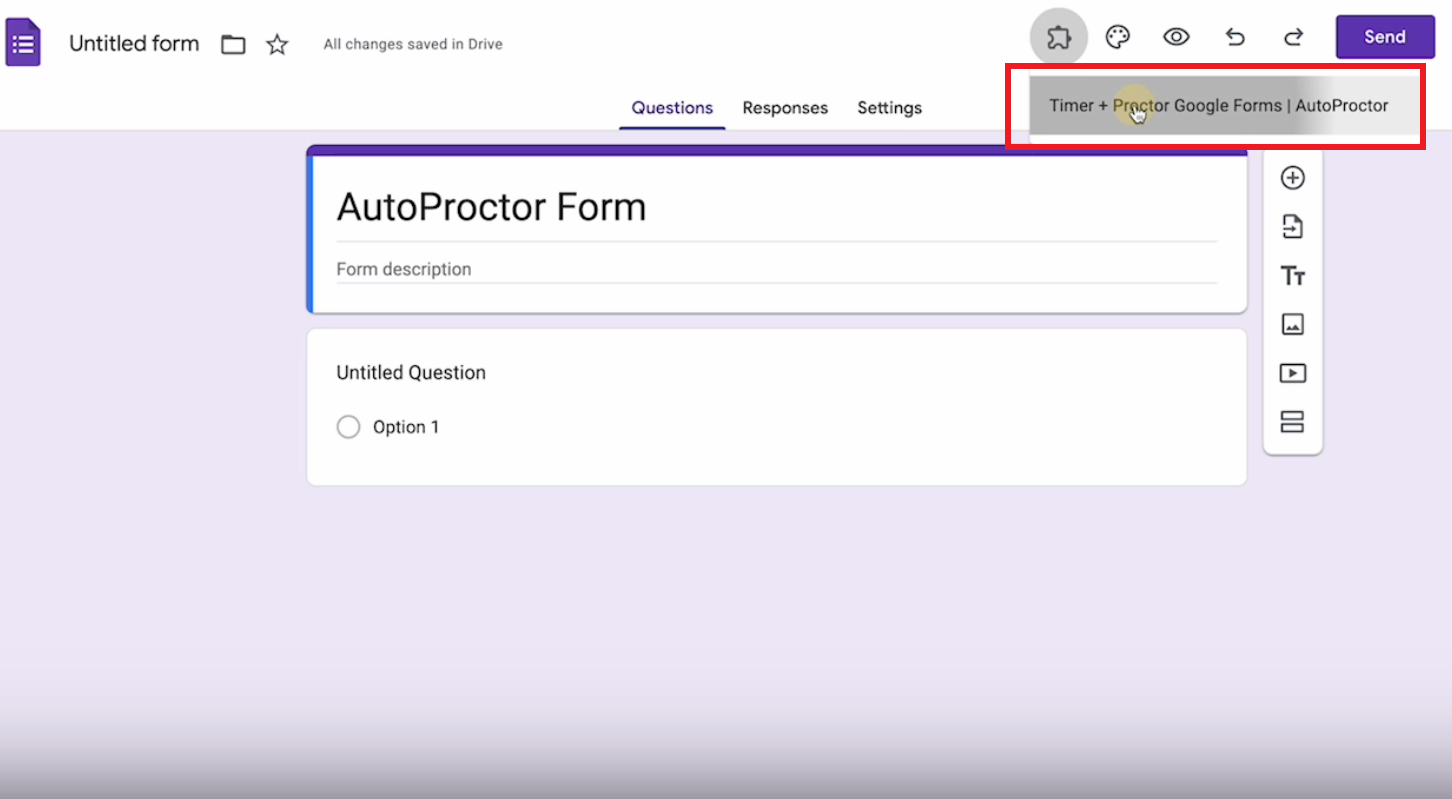The image size is (1452, 799).
Task: Click the import questions icon
Action: pyautogui.click(x=1293, y=227)
